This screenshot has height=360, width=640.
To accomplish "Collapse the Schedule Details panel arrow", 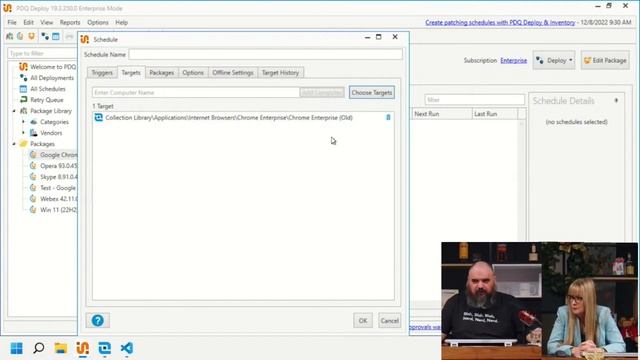I will [616, 100].
